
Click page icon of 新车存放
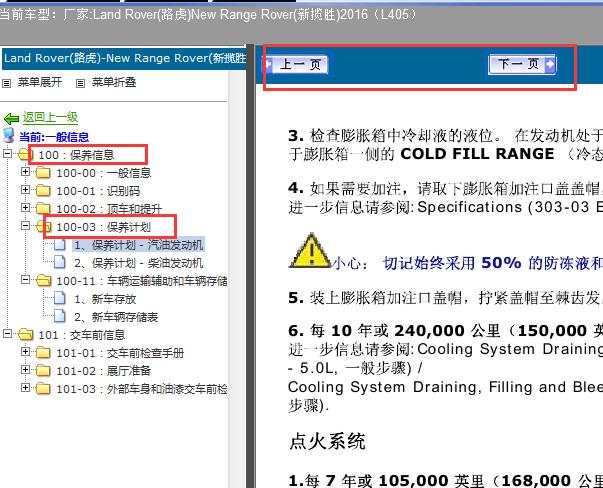tap(60, 298)
